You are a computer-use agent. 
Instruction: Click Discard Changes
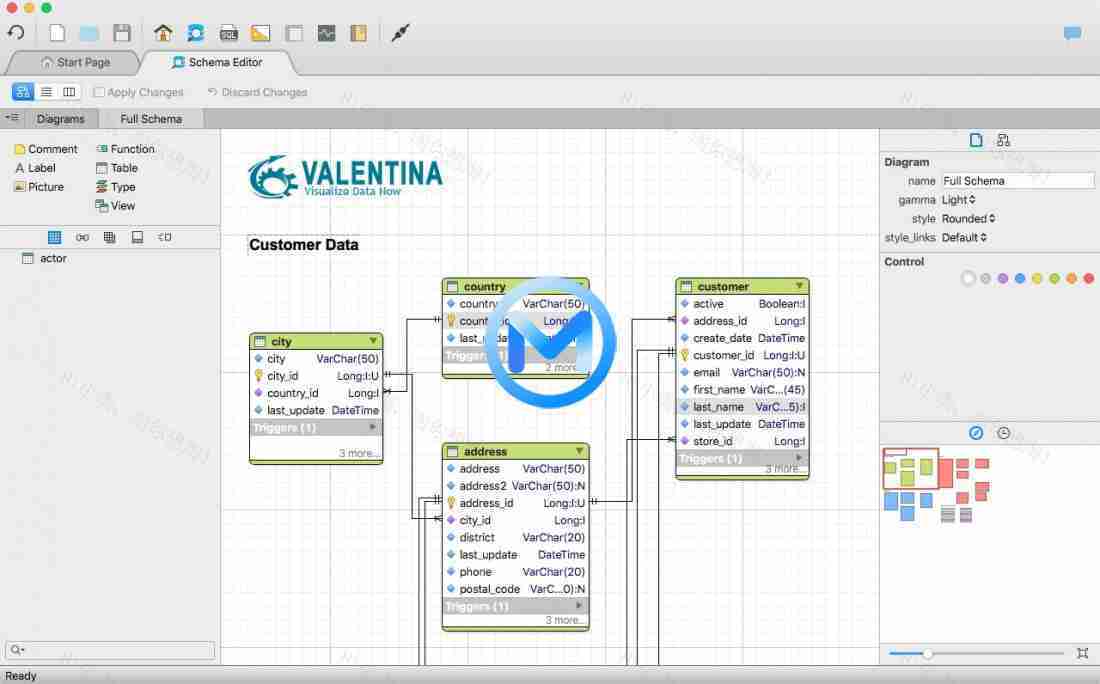(257, 92)
